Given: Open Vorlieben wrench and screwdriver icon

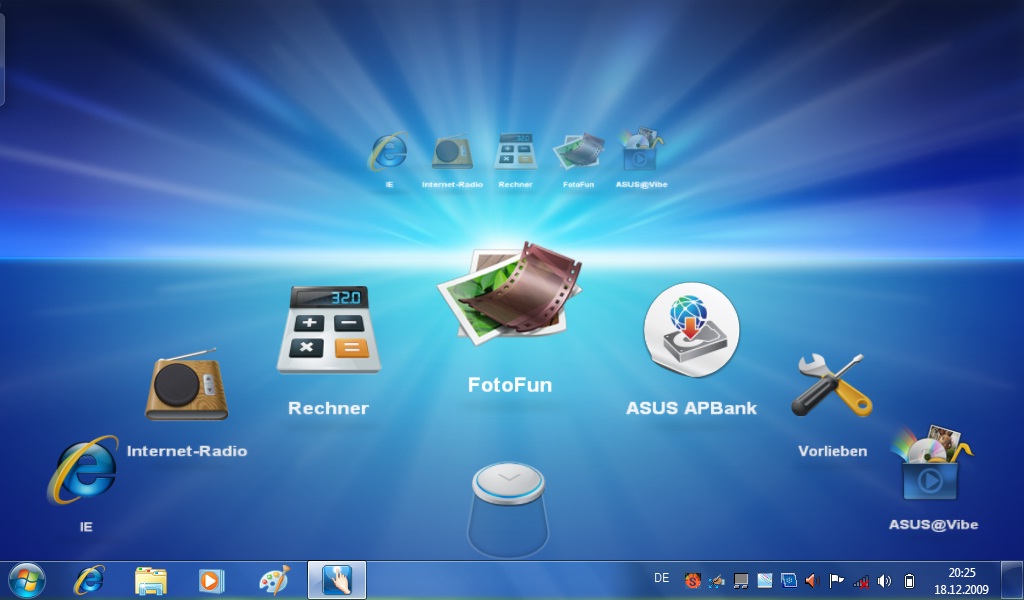Looking at the screenshot, I should [831, 385].
